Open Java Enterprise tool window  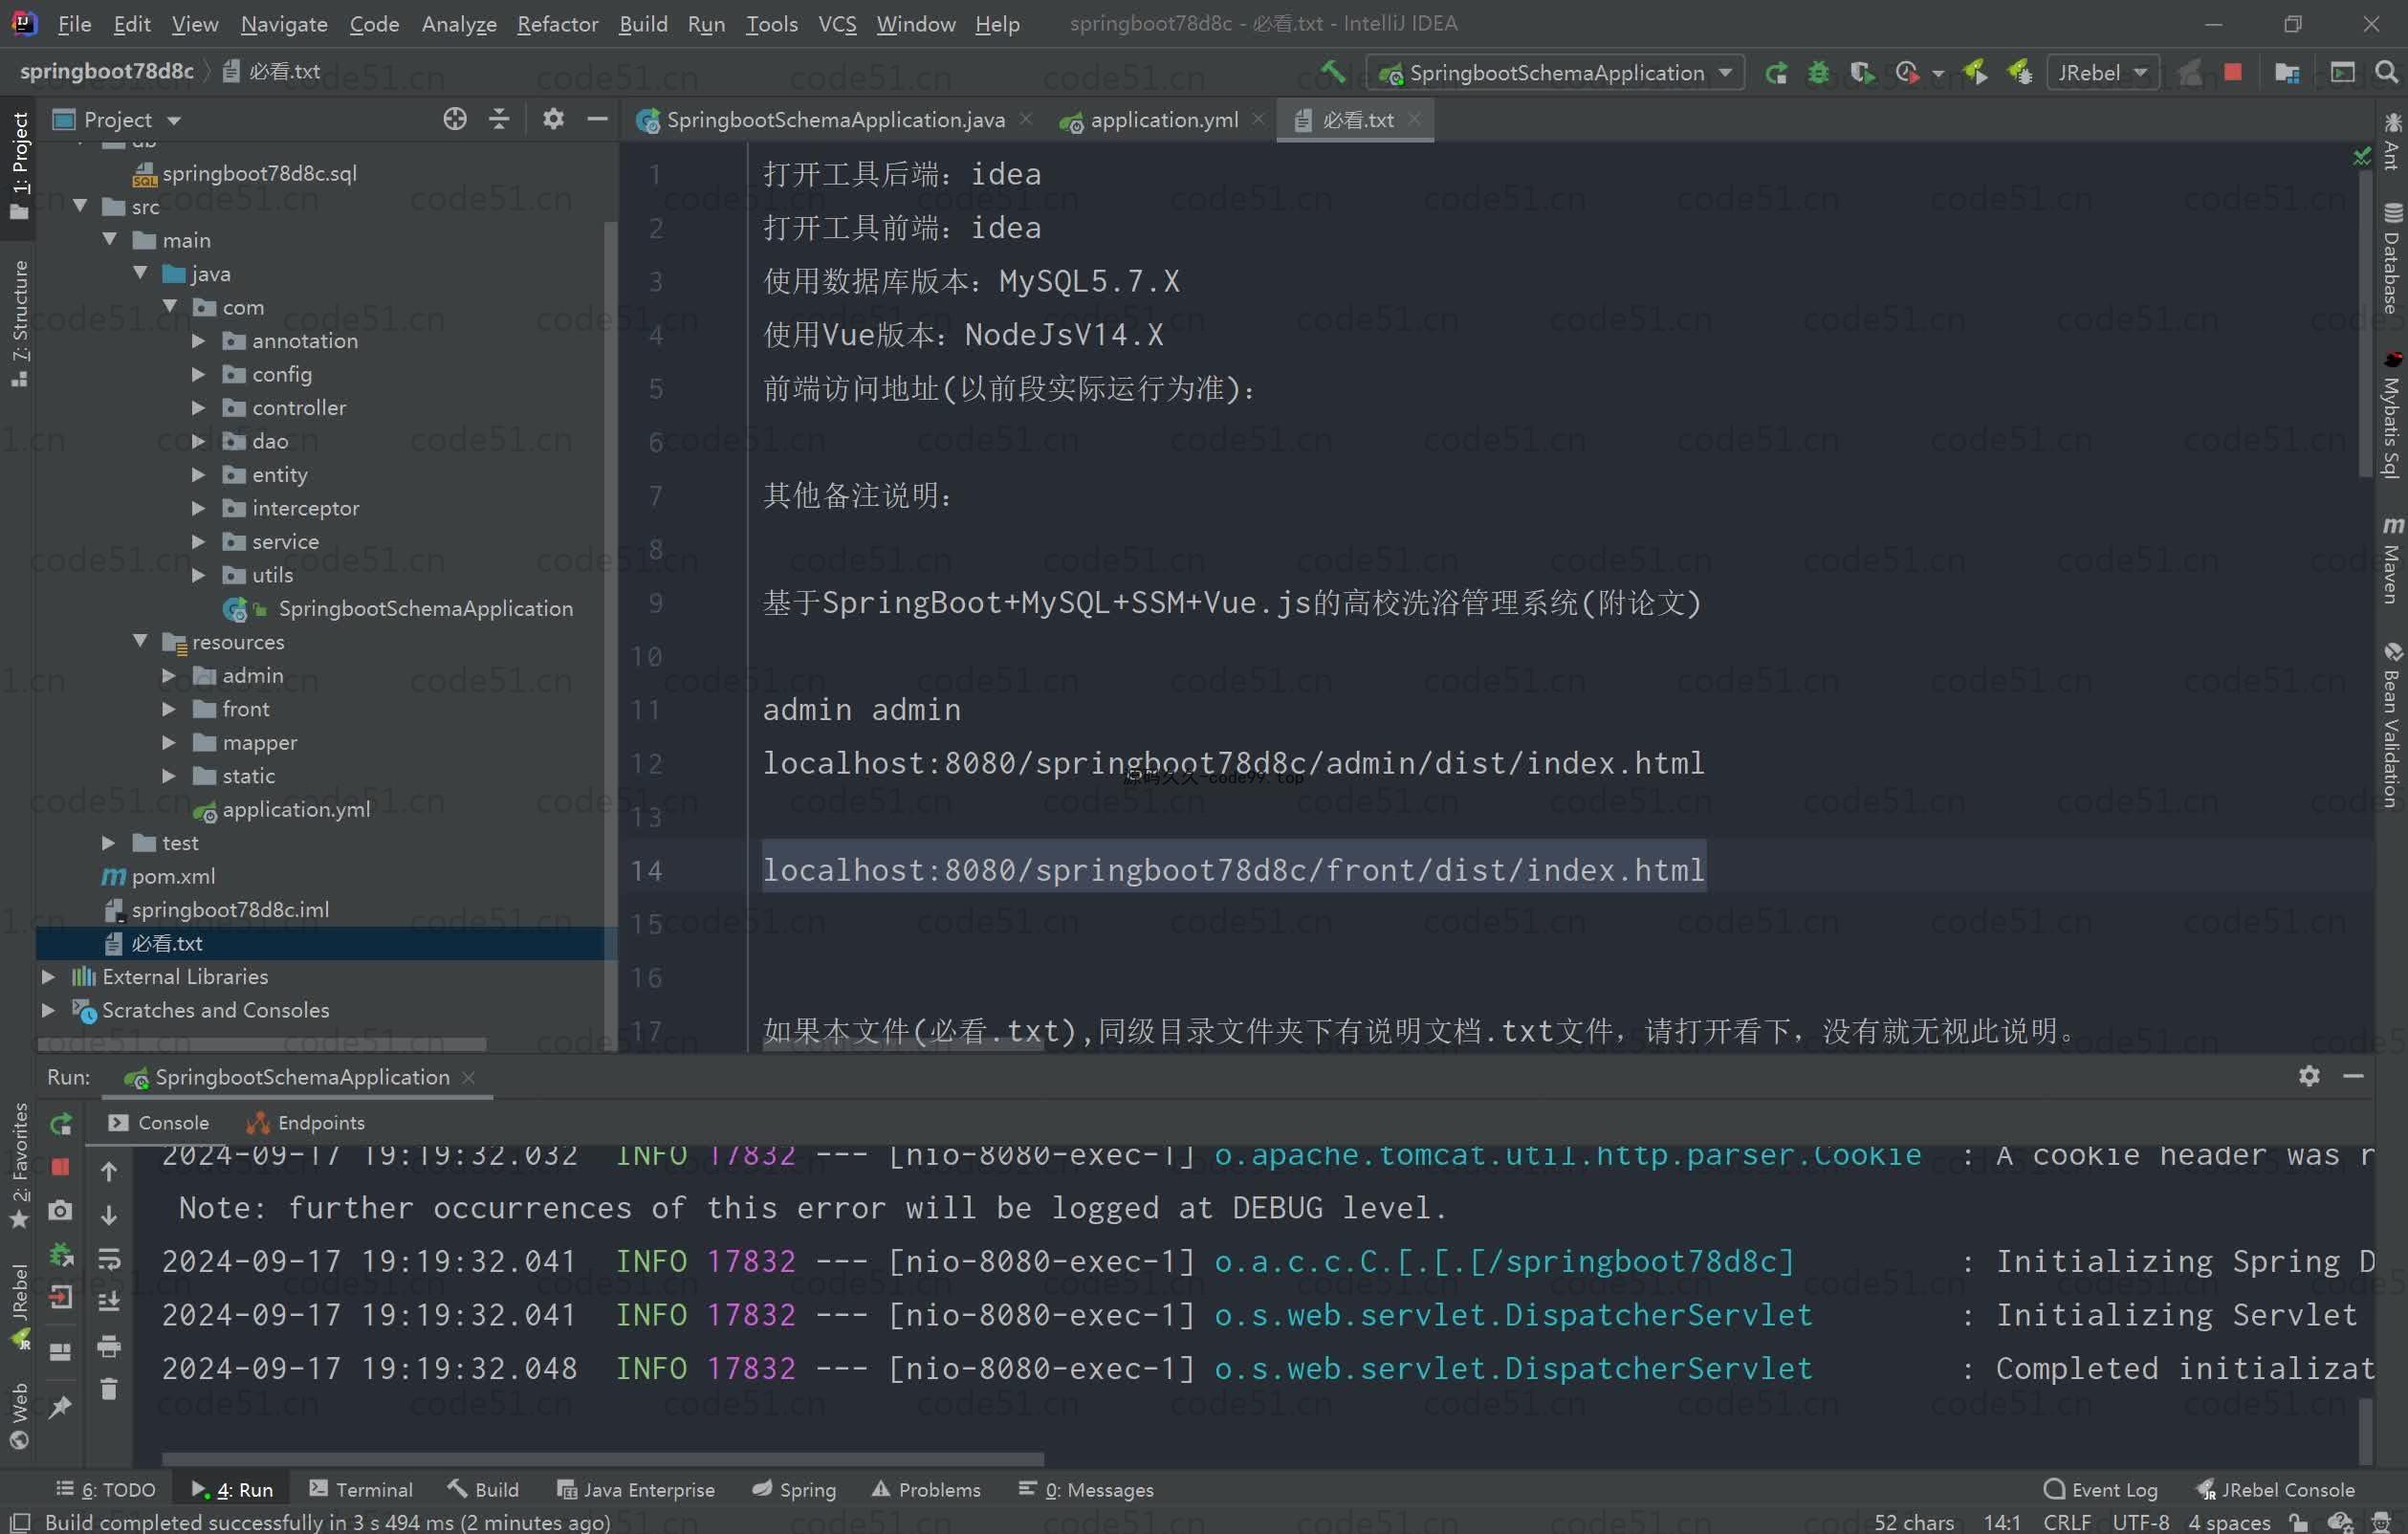[636, 1489]
